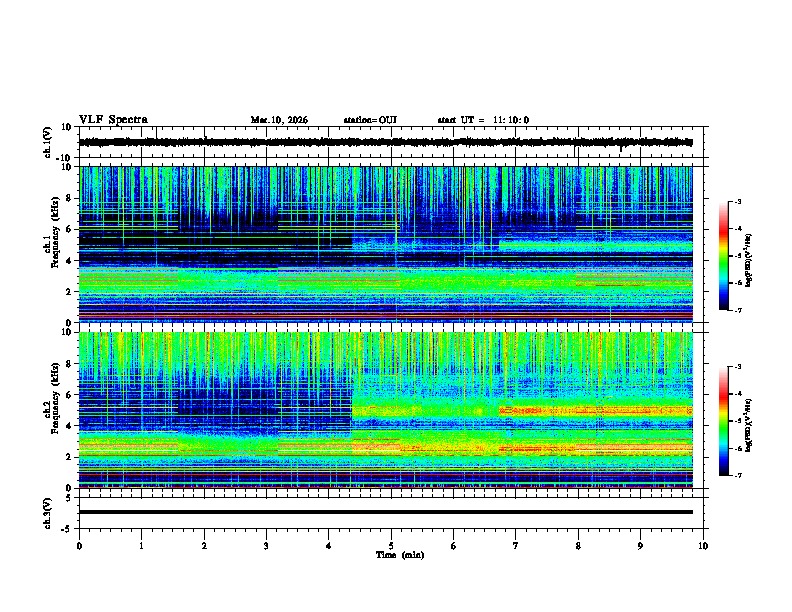Click the "2" kHz tick on ch.2 spectrogram axis
This screenshot has height=612, width=792.
pyautogui.click(x=70, y=457)
